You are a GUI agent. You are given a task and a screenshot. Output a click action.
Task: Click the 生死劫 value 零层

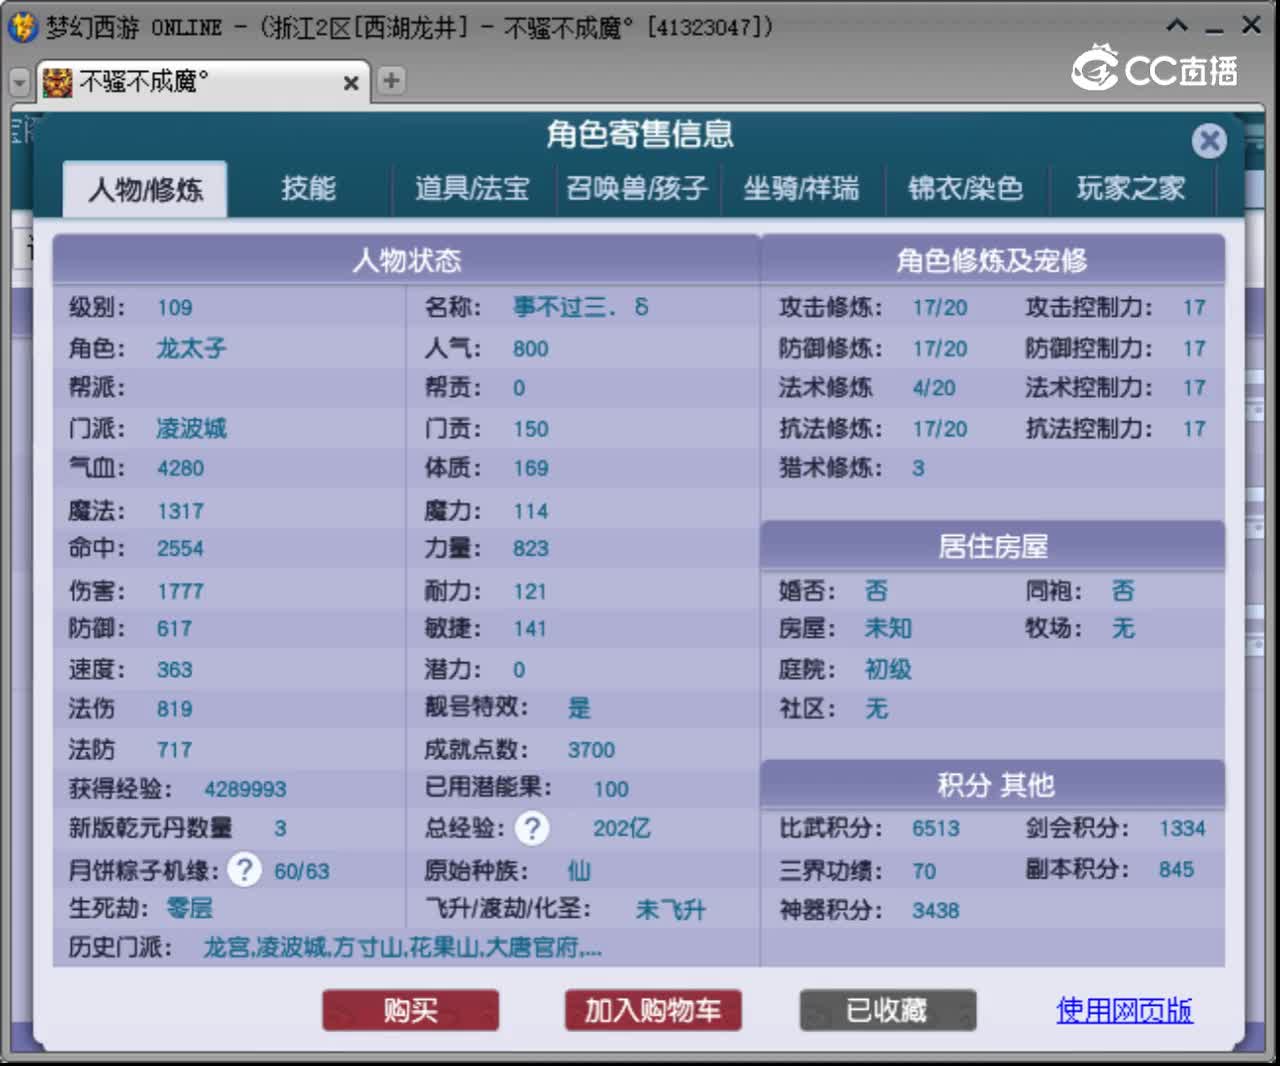[189, 908]
